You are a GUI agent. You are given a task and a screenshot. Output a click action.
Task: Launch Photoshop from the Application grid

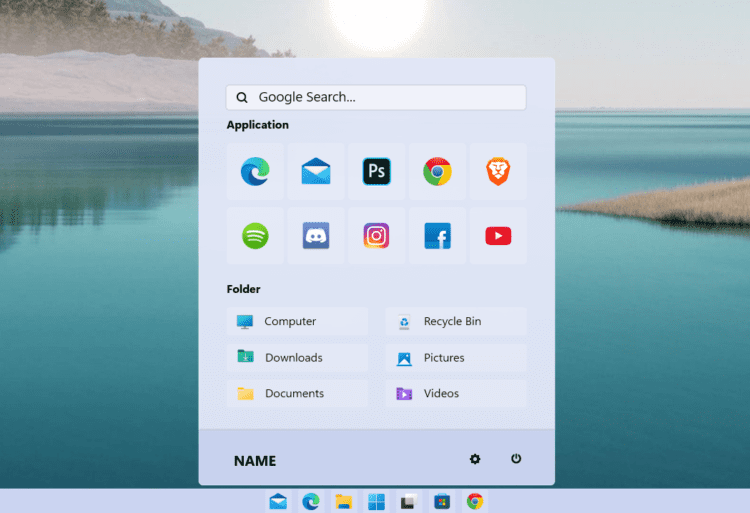(376, 171)
